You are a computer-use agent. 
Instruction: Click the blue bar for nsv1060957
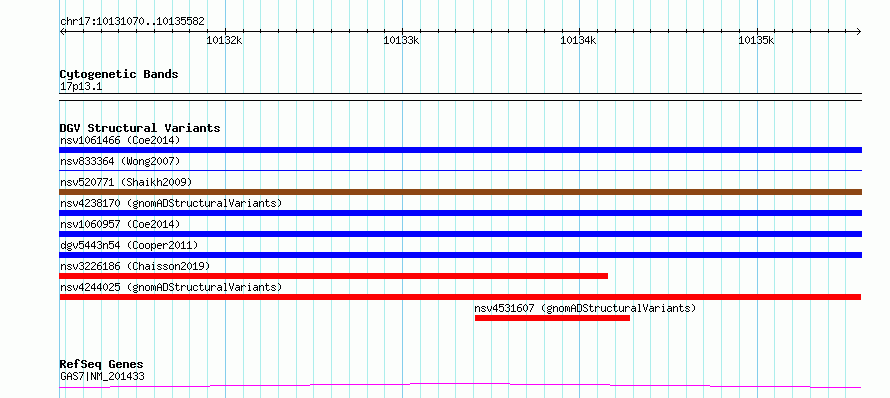pyautogui.click(x=460, y=234)
